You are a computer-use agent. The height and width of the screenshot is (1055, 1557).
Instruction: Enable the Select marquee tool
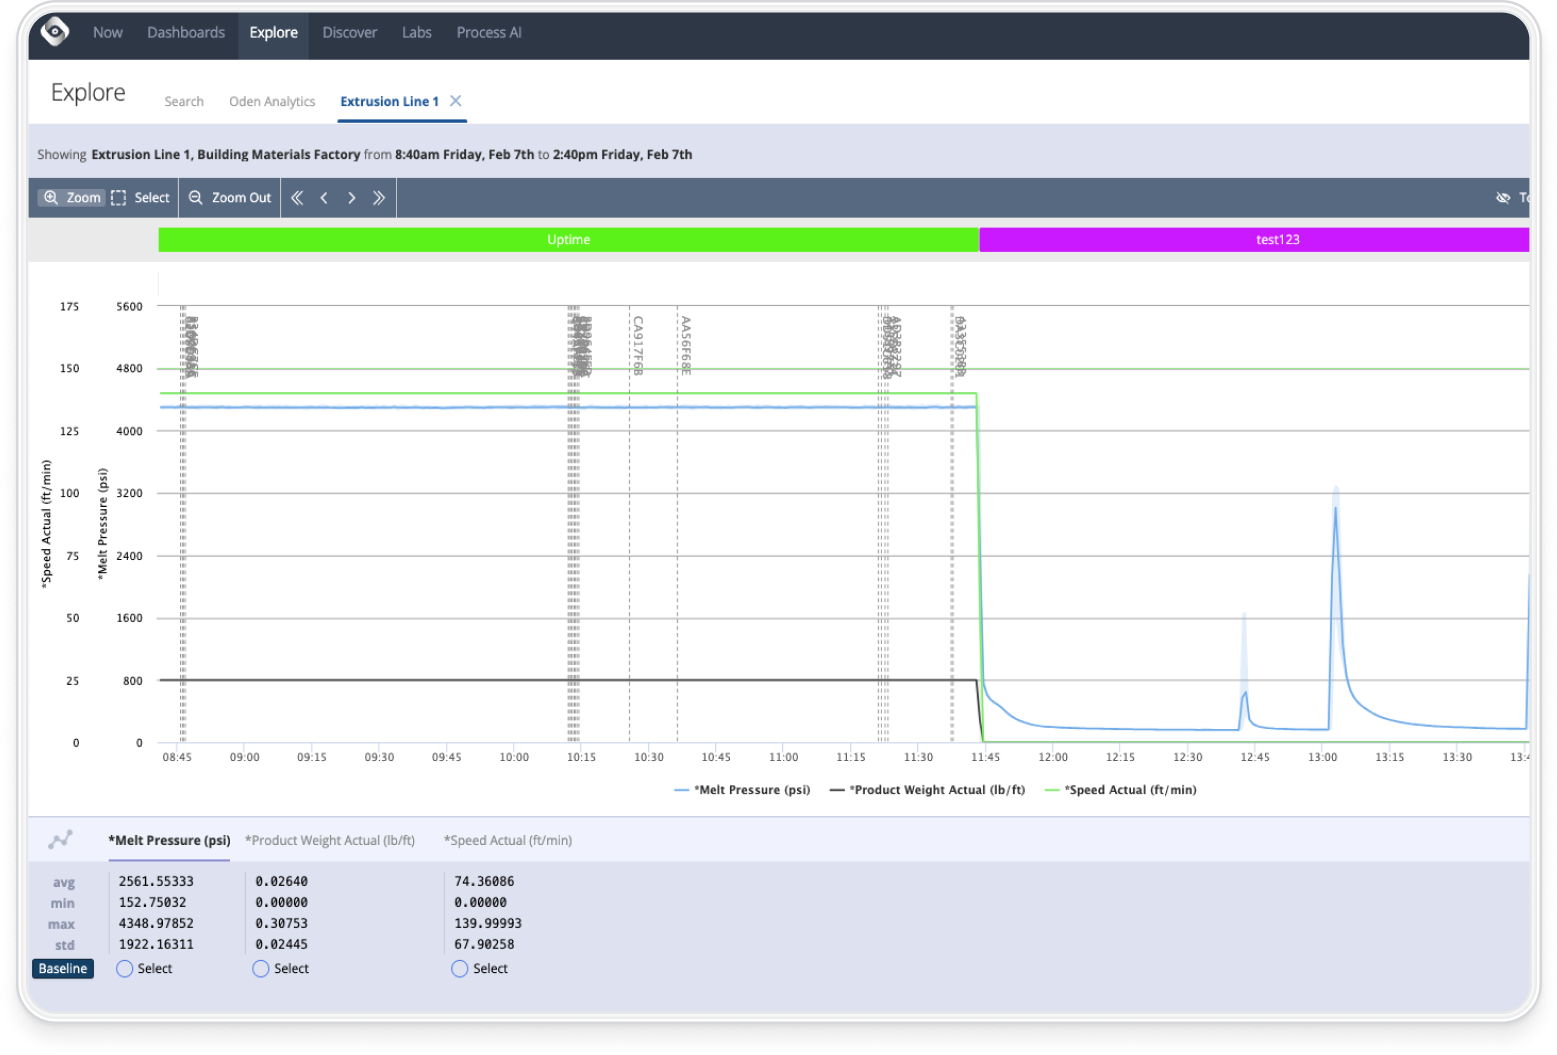point(140,198)
